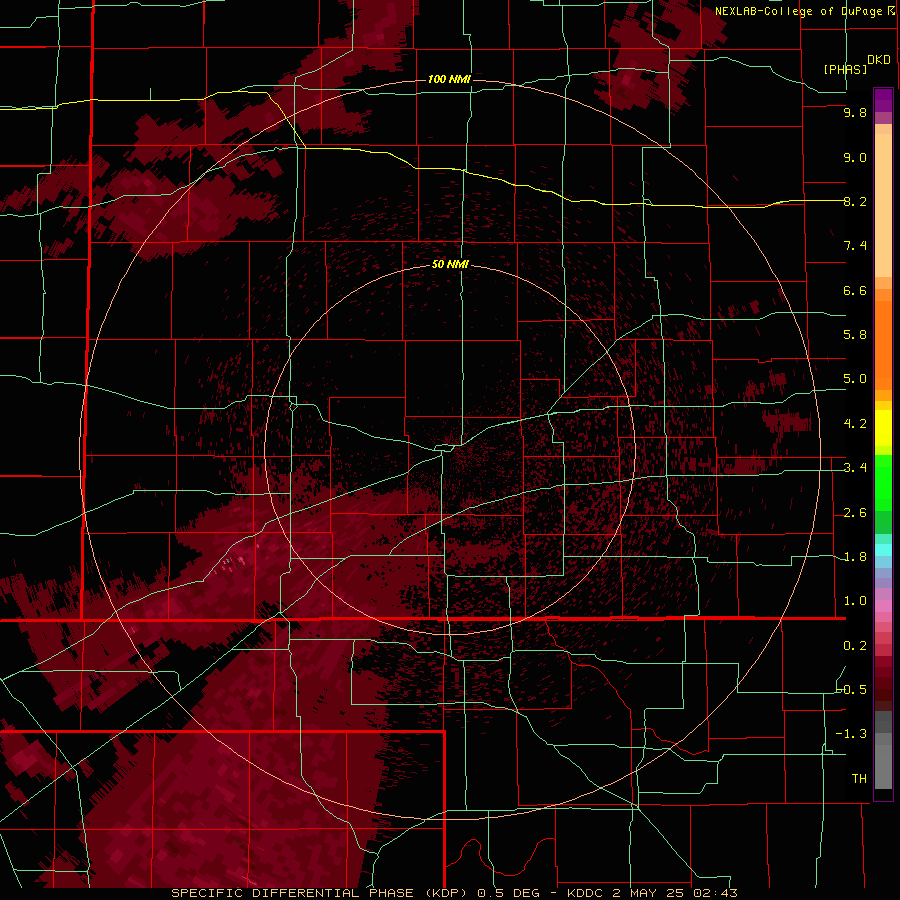Click the '[PHAS]' unit label
Viewport: 900px width, 900px height.
[845, 69]
